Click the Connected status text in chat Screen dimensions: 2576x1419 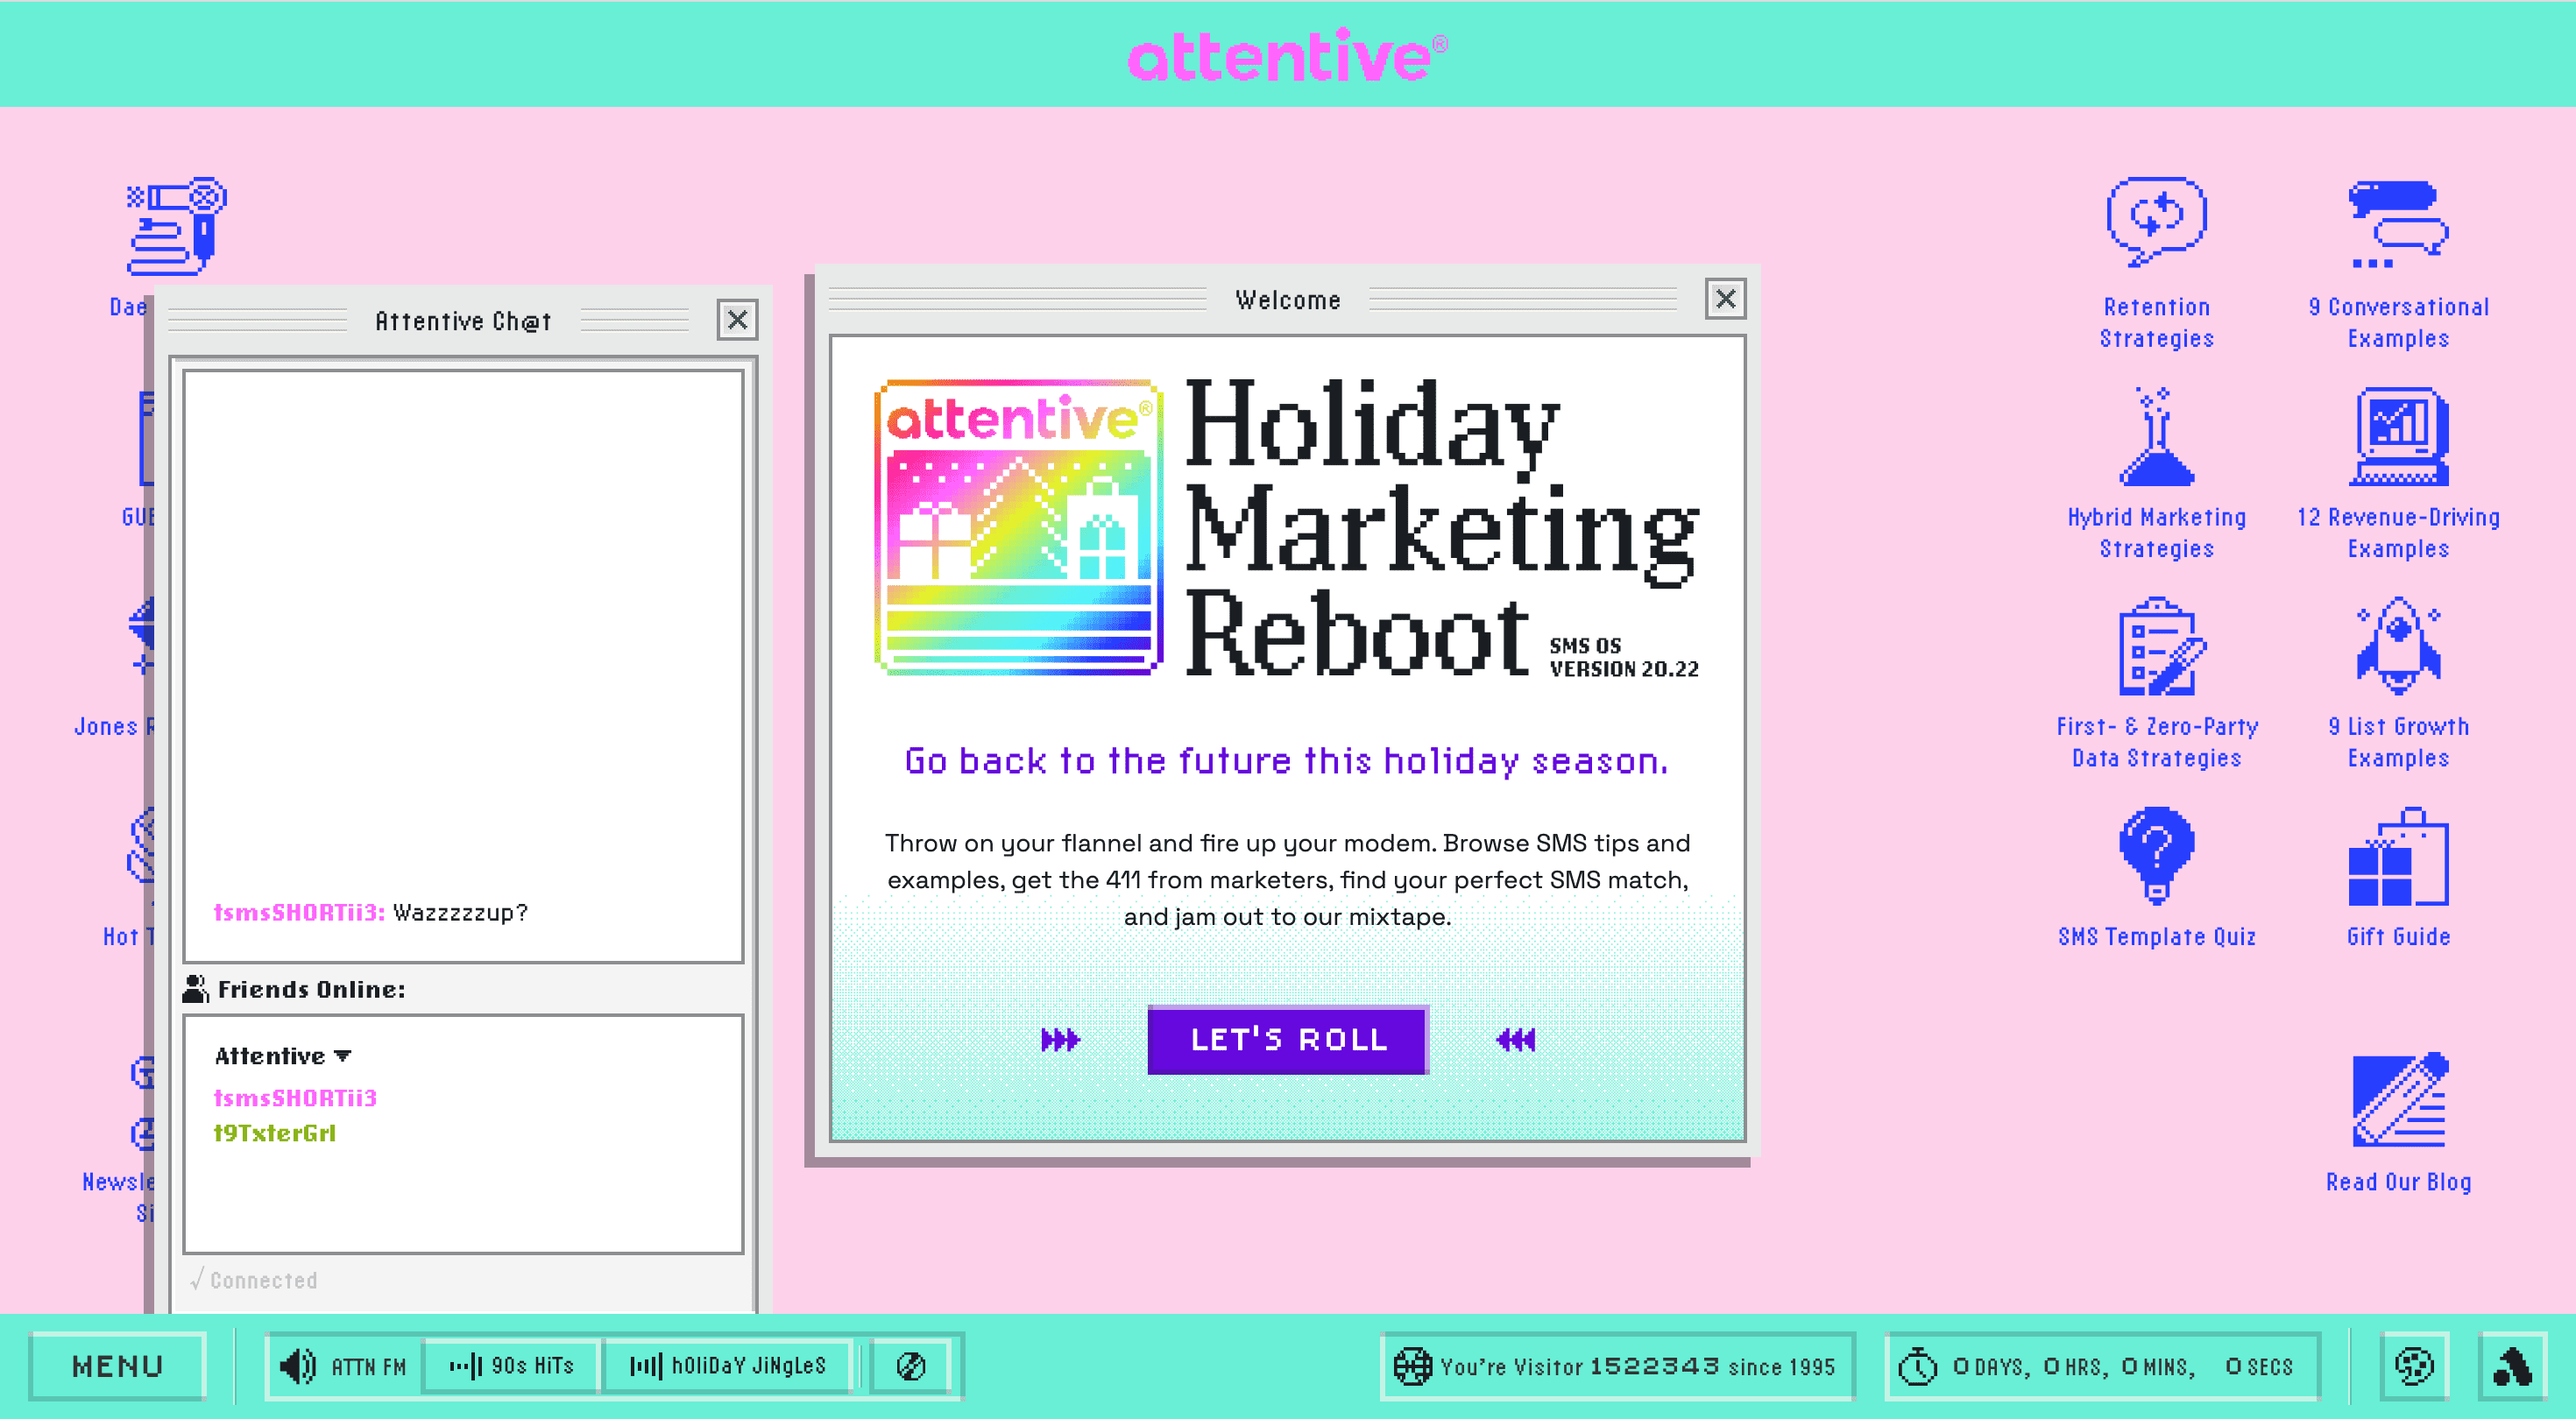click(x=254, y=1280)
